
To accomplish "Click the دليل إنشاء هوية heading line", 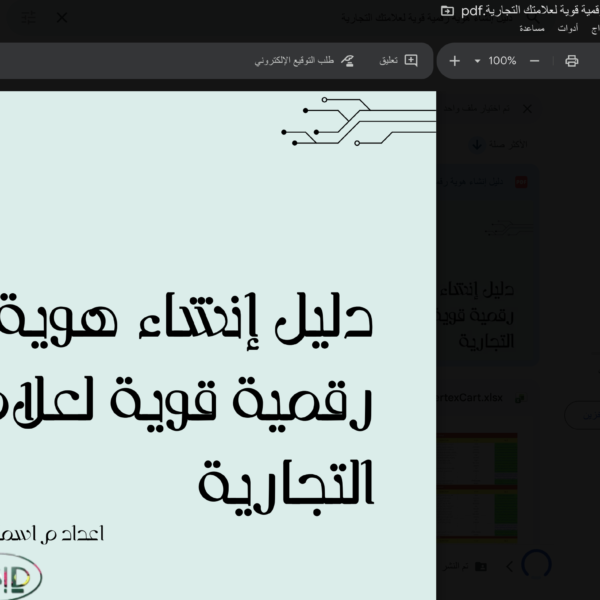I will tap(186, 321).
